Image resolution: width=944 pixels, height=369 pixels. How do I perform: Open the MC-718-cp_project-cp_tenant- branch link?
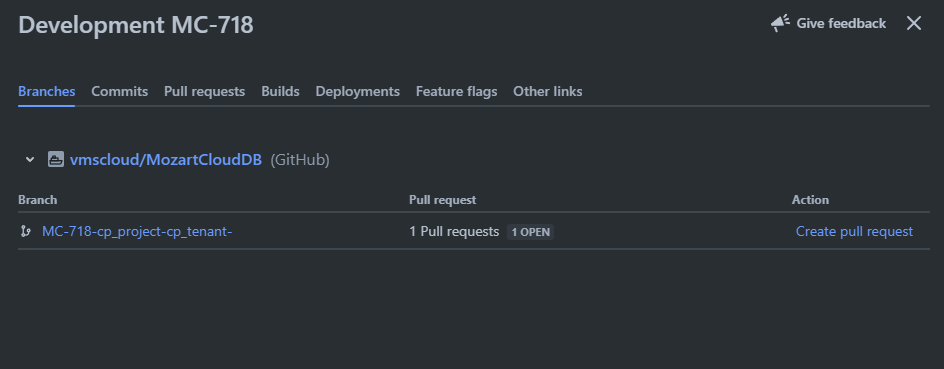tap(137, 231)
